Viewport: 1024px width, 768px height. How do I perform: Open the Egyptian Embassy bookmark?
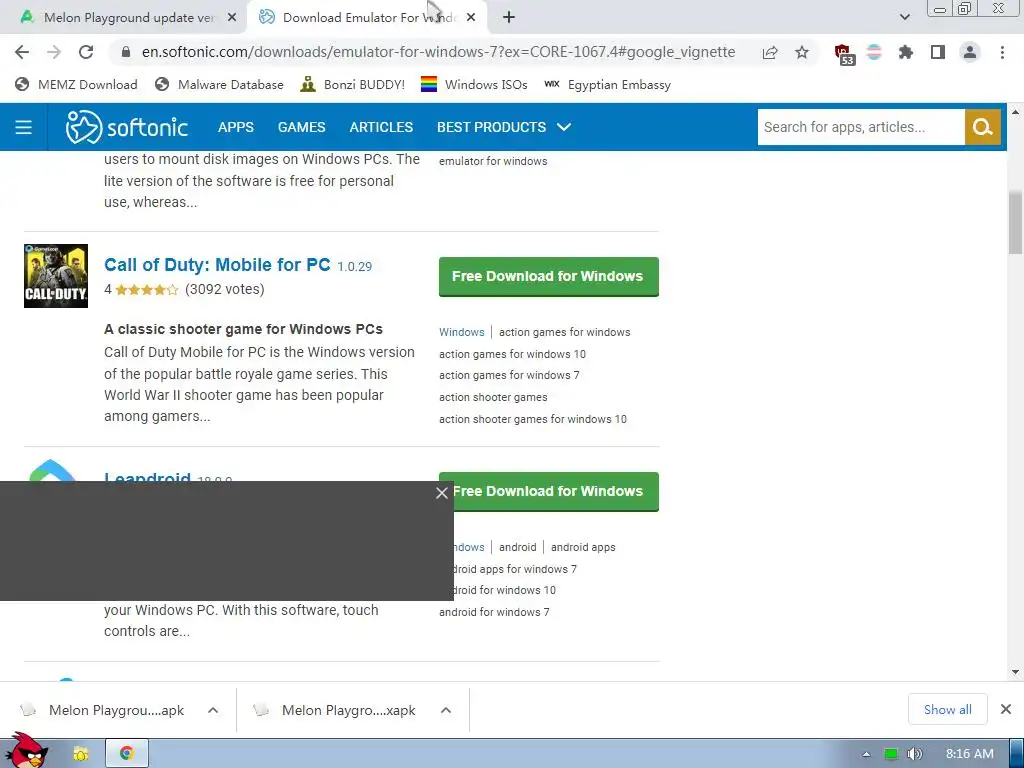(607, 85)
